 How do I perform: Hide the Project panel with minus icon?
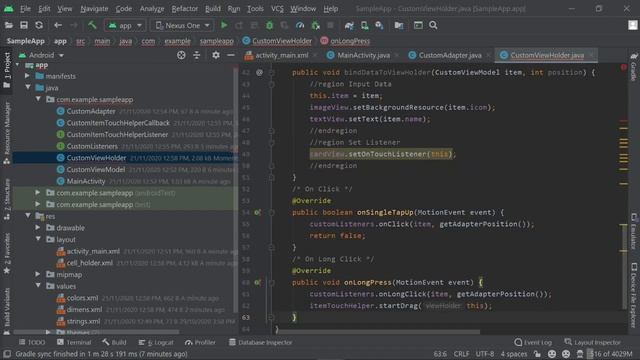(x=231, y=55)
